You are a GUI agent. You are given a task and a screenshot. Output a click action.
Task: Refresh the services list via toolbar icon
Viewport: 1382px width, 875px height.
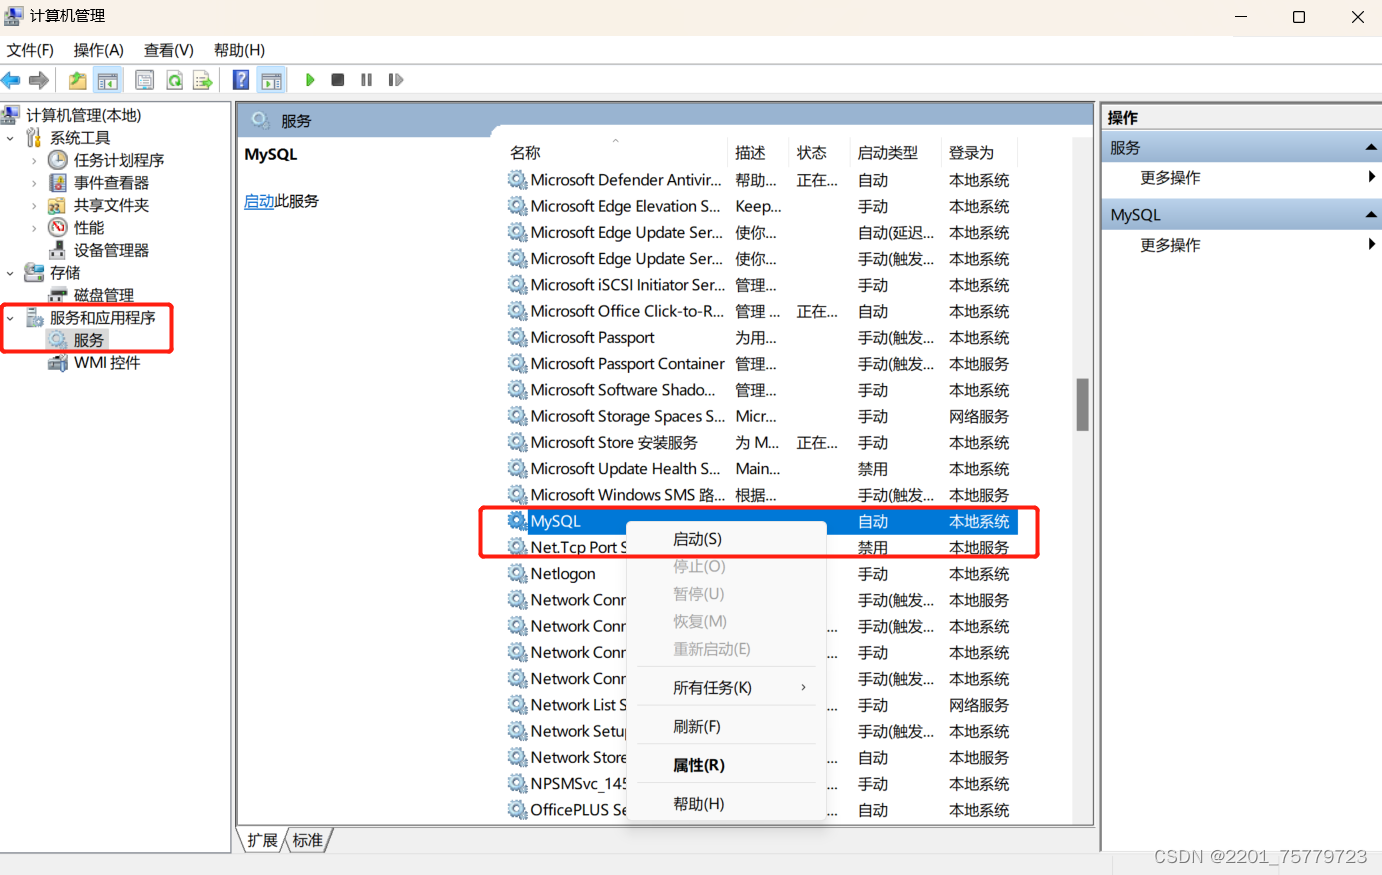(174, 80)
